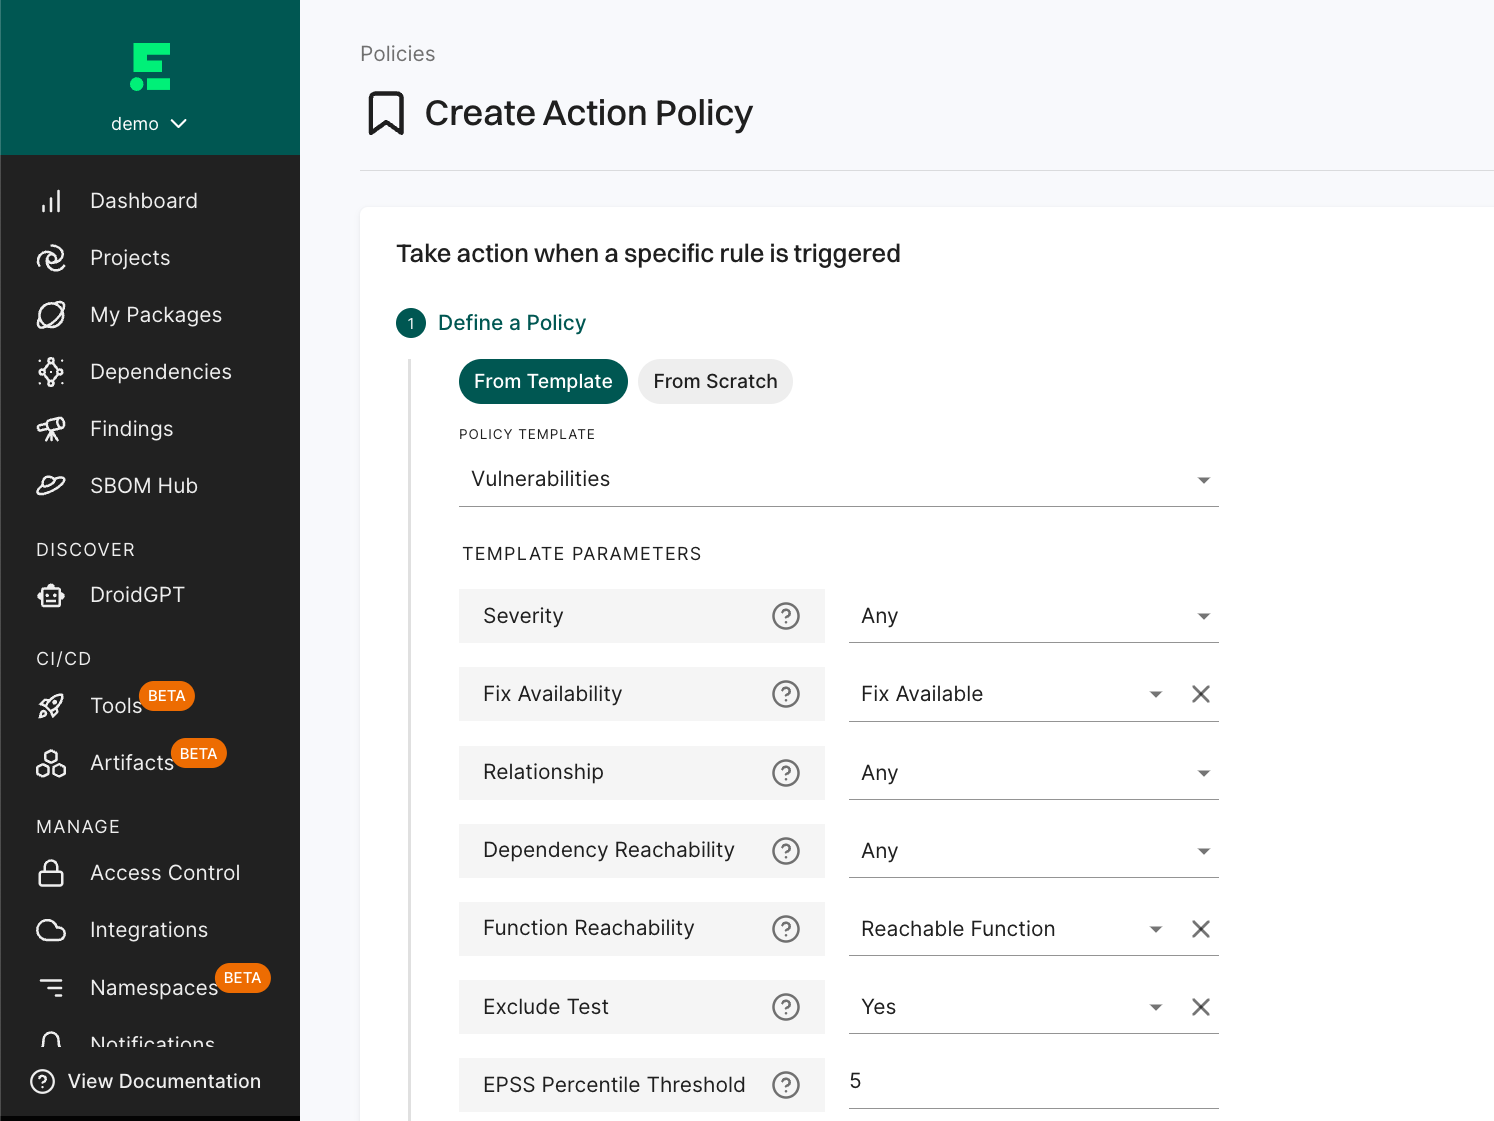Image resolution: width=1494 pixels, height=1121 pixels.
Task: Open the SBOM Hub icon
Action: pos(51,486)
